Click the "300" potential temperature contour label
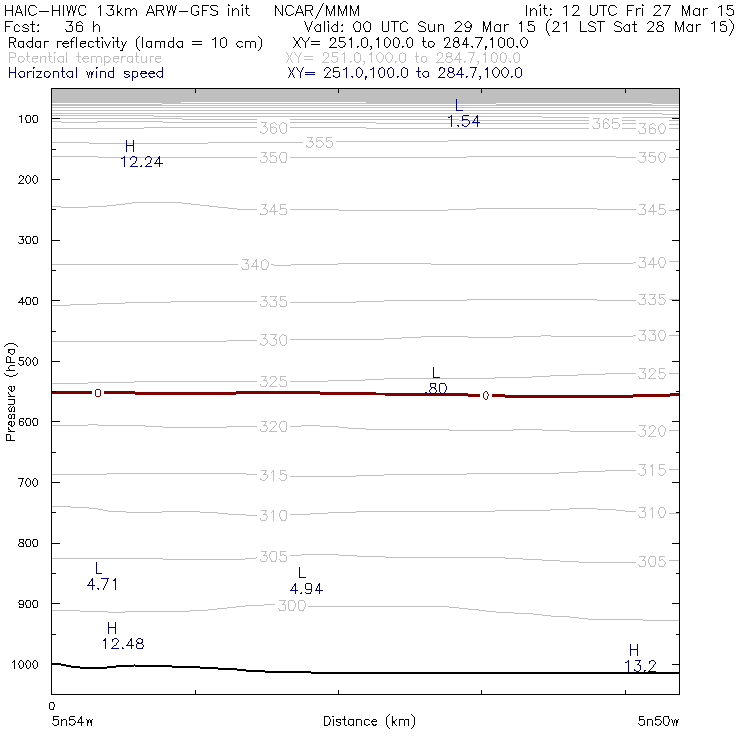This screenshot has height=740, width=740. click(x=292, y=605)
